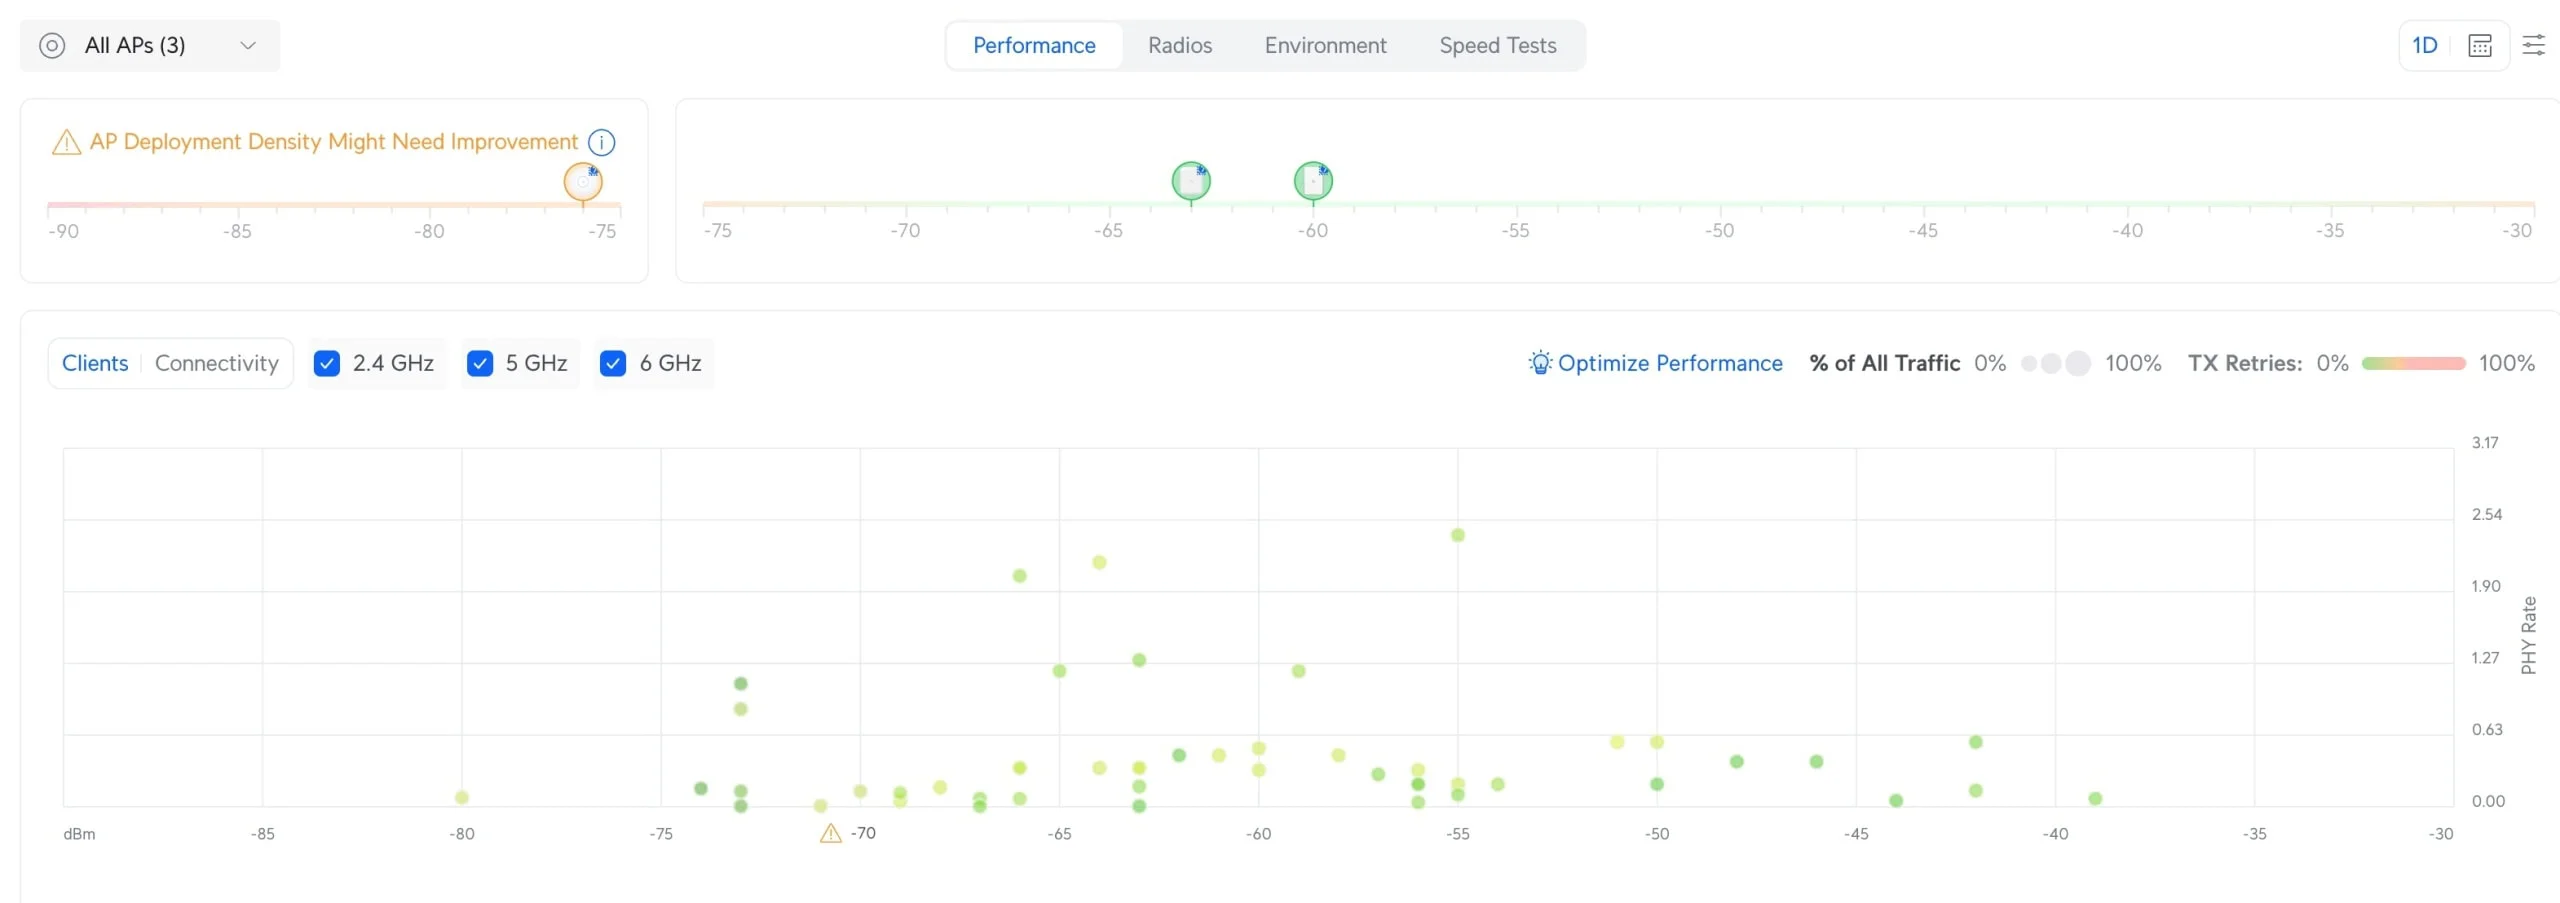This screenshot has height=903, width=2560.
Task: Select the green AP marker near -63 dBm
Action: (1192, 180)
